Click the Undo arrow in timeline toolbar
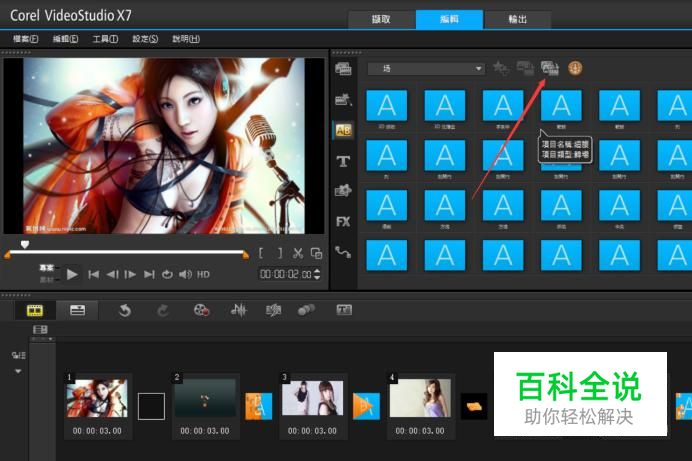 tap(125, 311)
